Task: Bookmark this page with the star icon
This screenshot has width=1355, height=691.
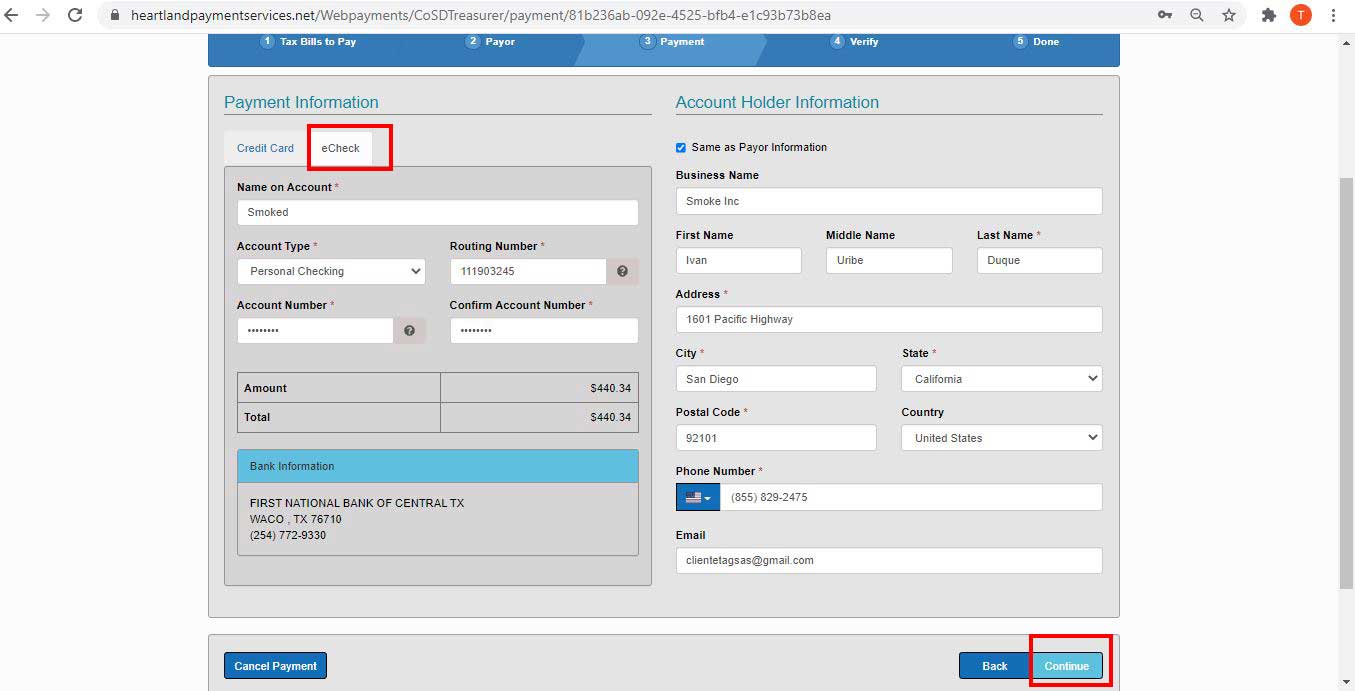Action: 1228,15
